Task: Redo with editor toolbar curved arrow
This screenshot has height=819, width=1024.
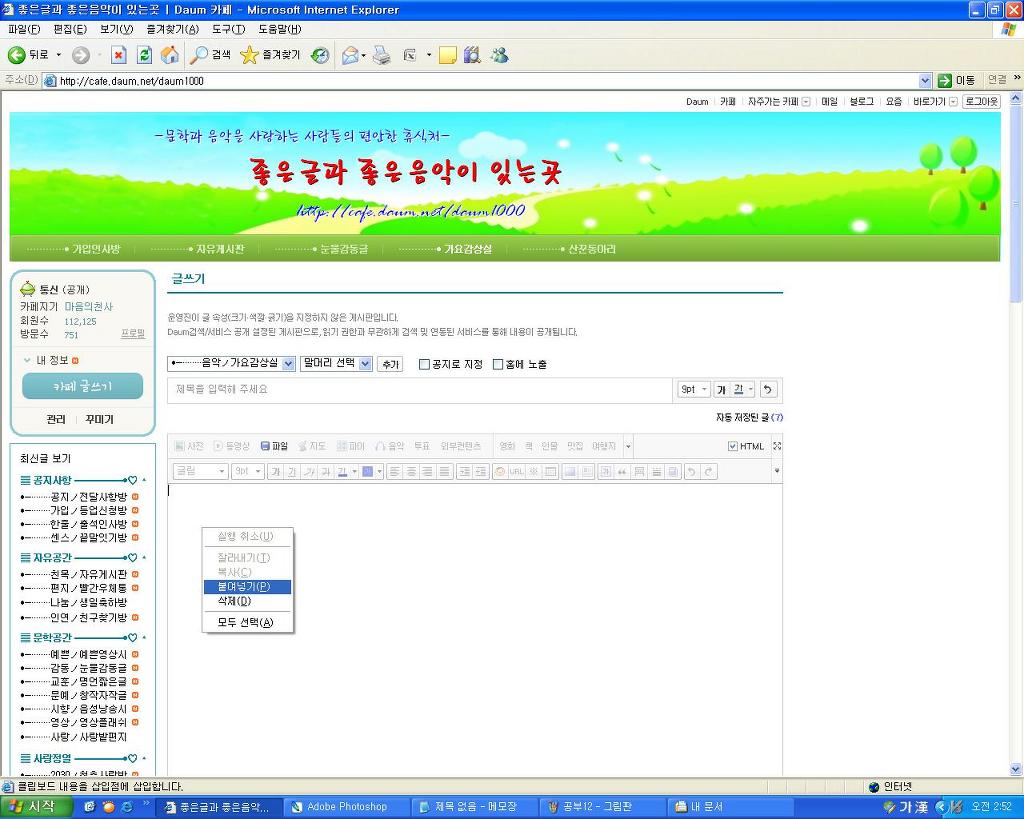Action: click(708, 472)
